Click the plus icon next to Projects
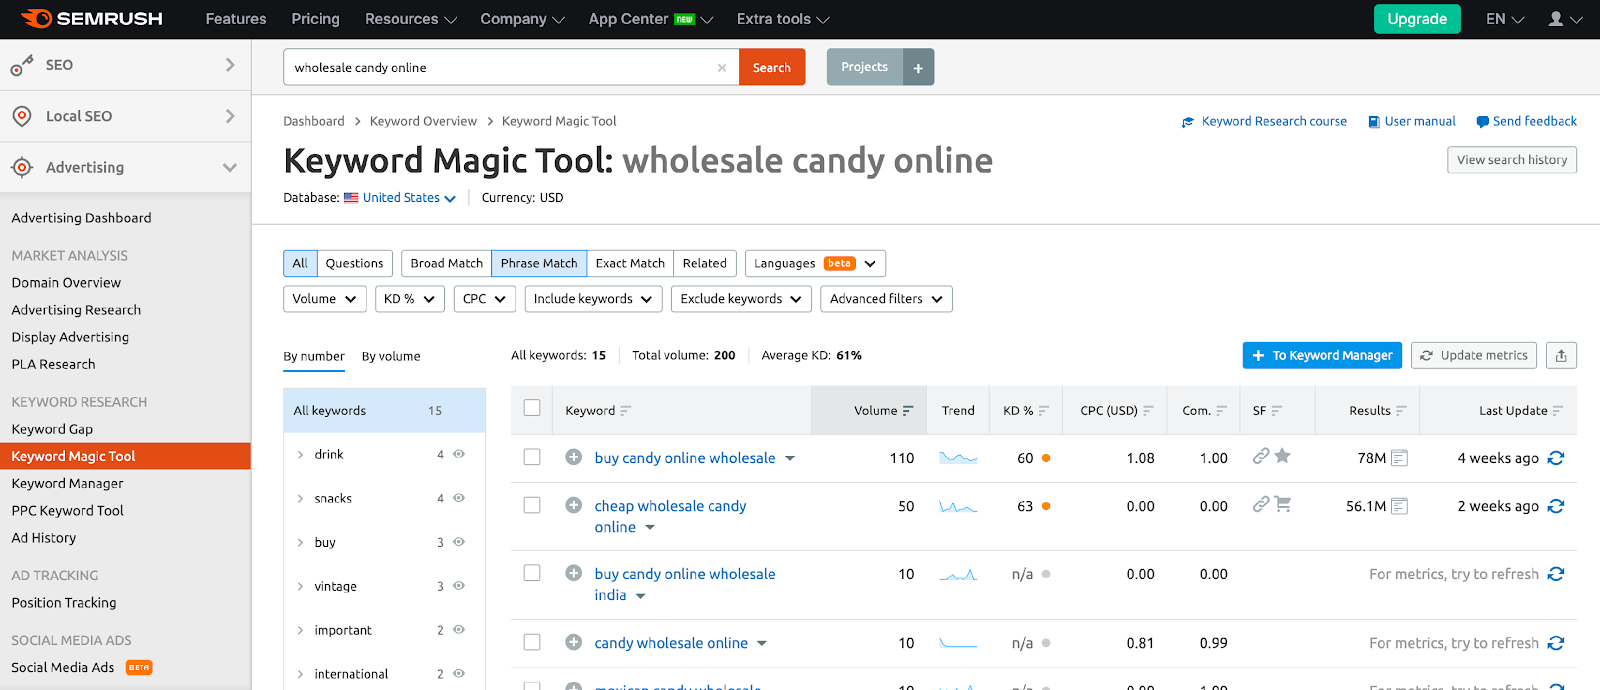This screenshot has height=690, width=1600. click(x=918, y=67)
